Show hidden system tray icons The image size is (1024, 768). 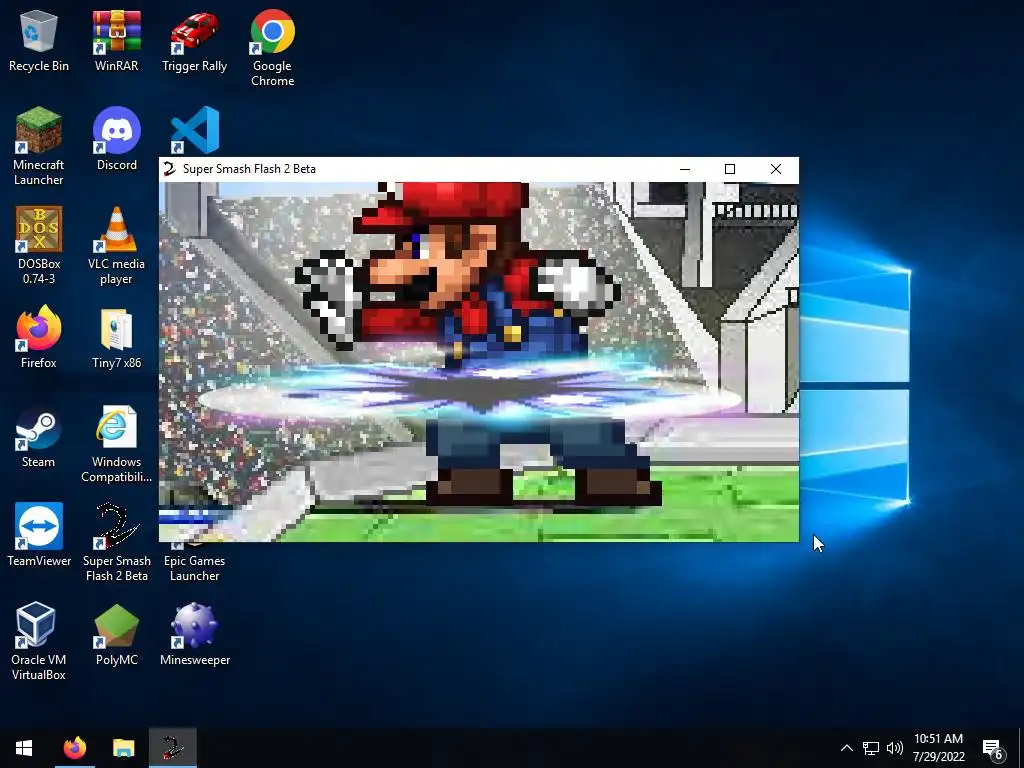pos(846,748)
